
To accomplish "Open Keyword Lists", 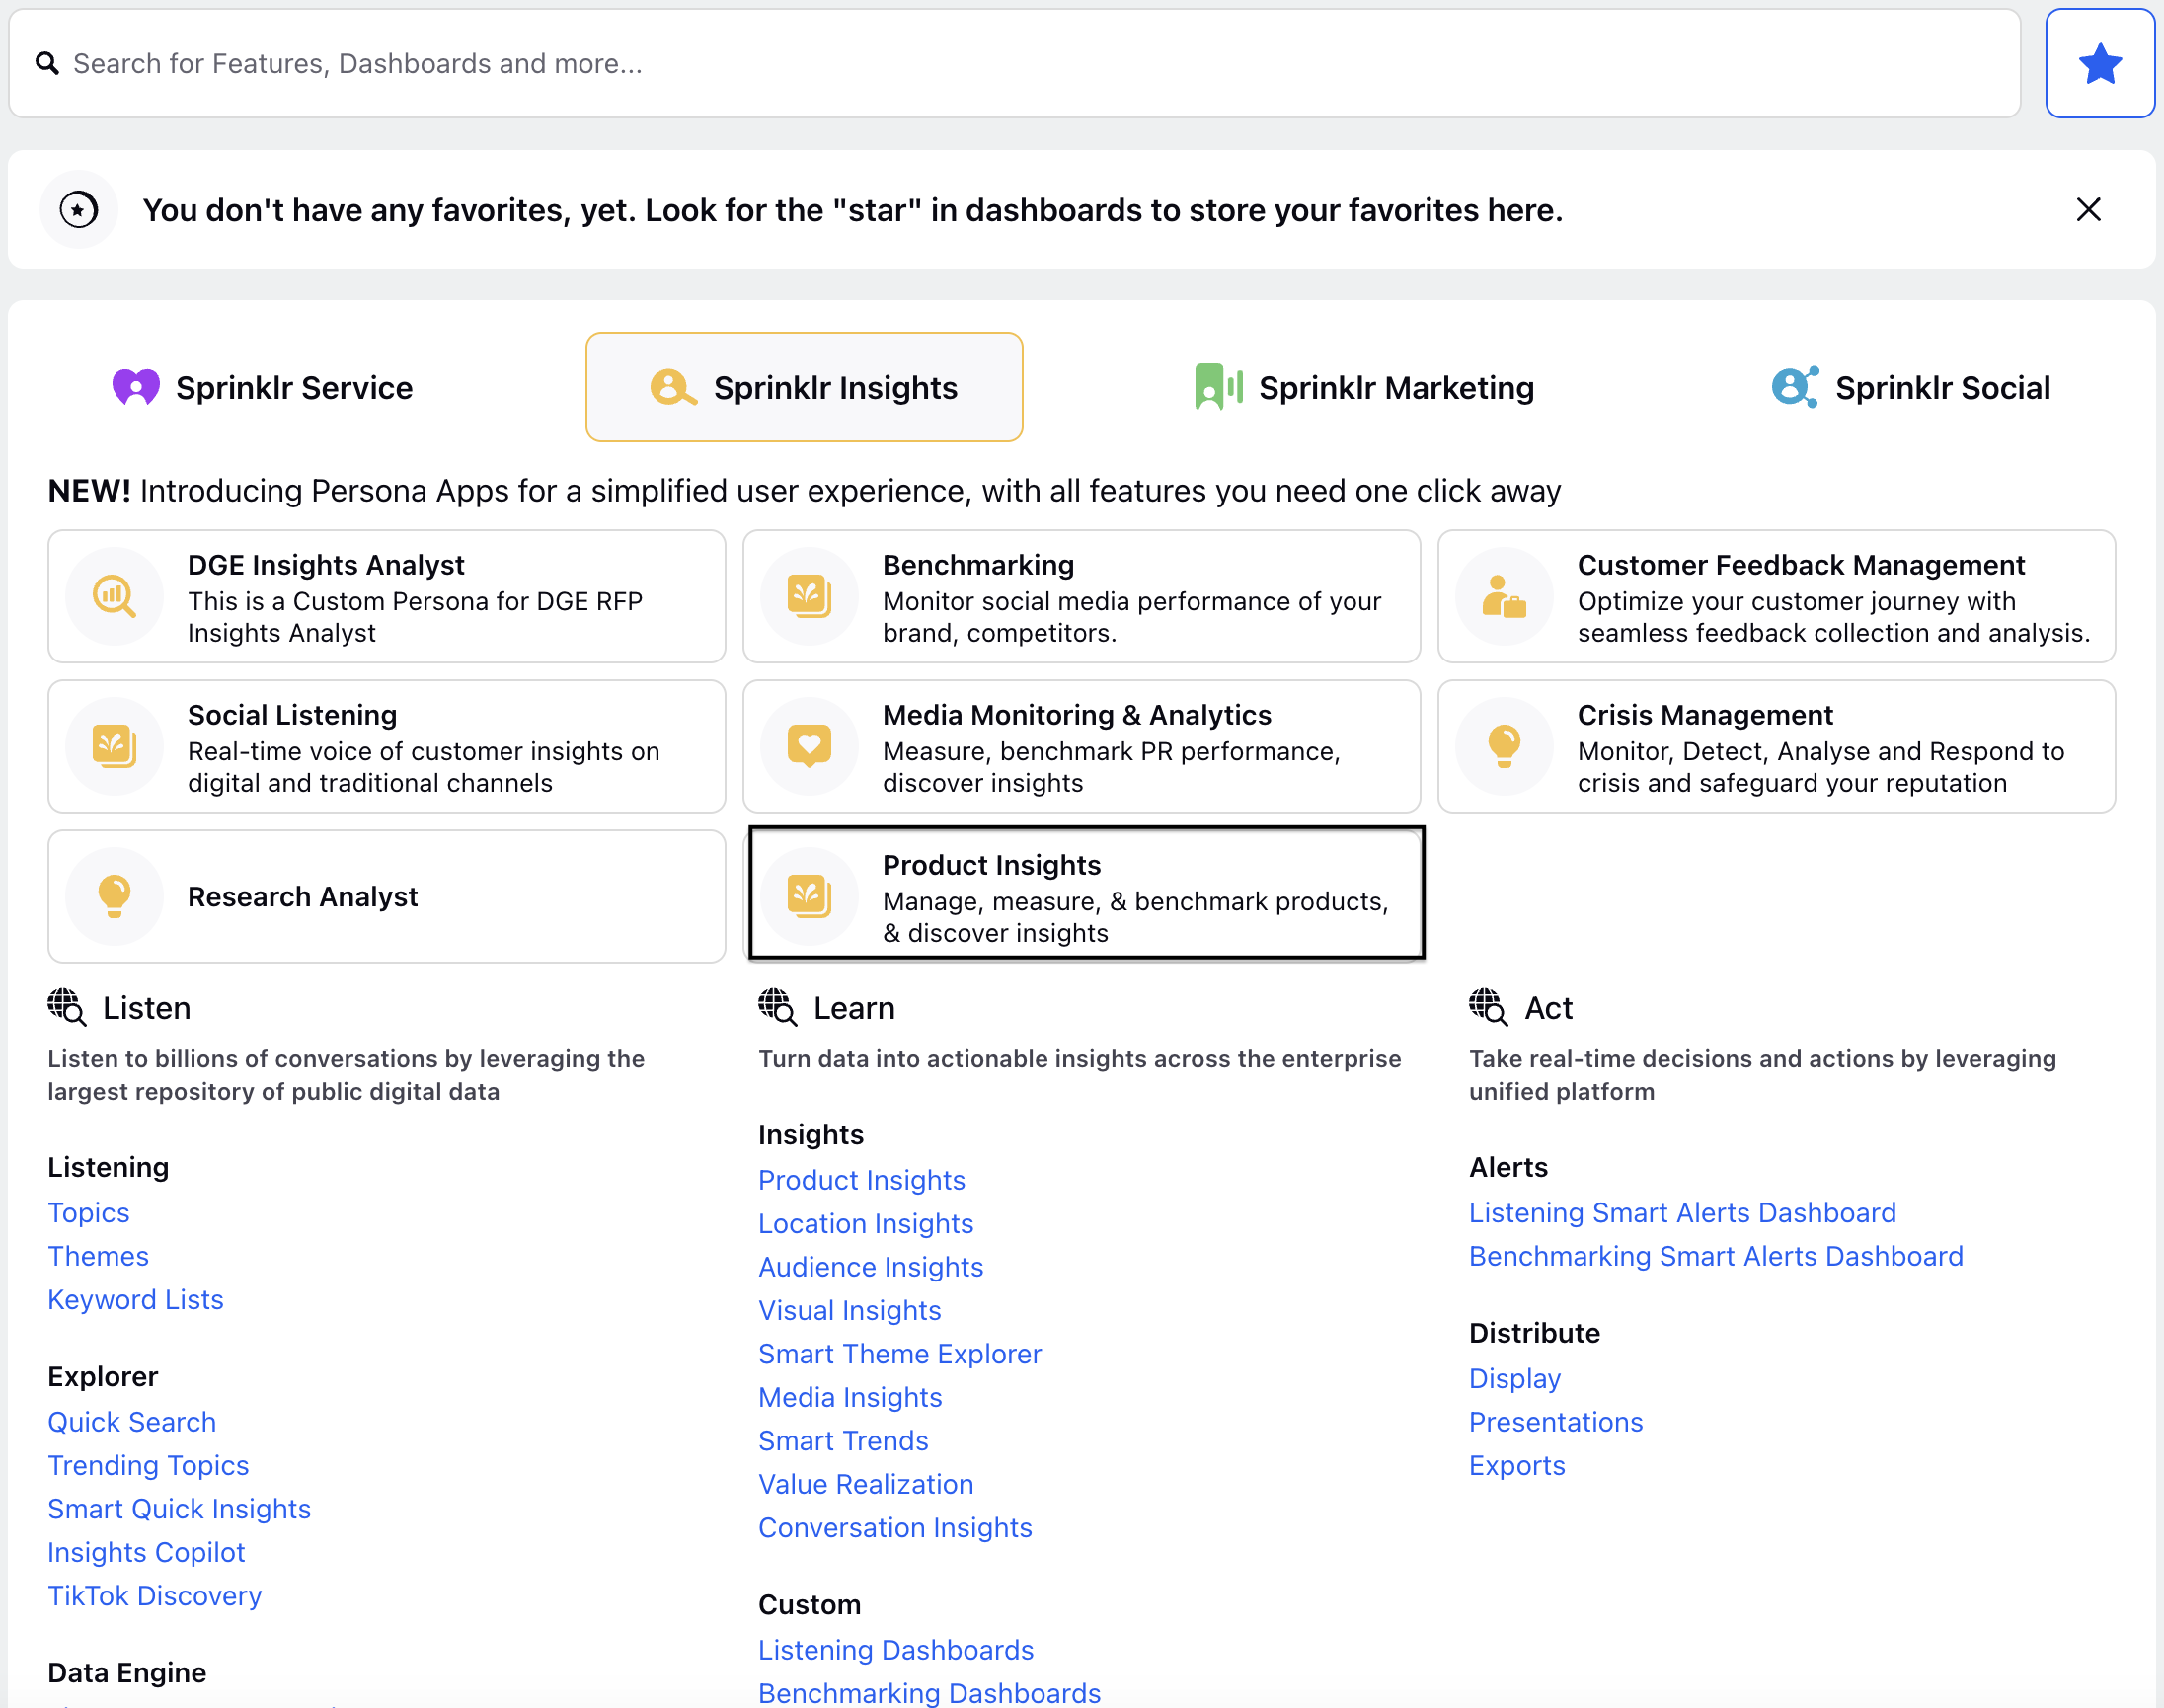I will (x=136, y=1299).
